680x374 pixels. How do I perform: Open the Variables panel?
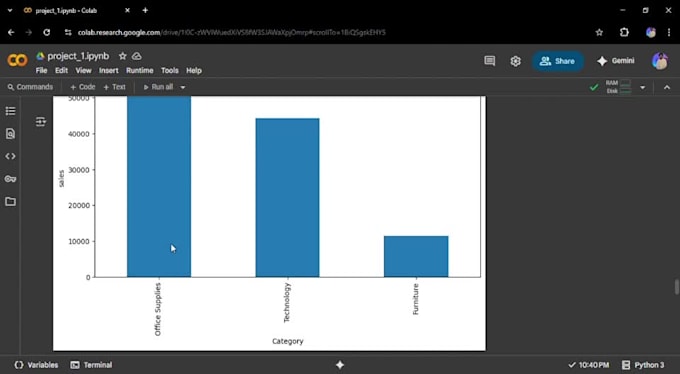tap(36, 365)
